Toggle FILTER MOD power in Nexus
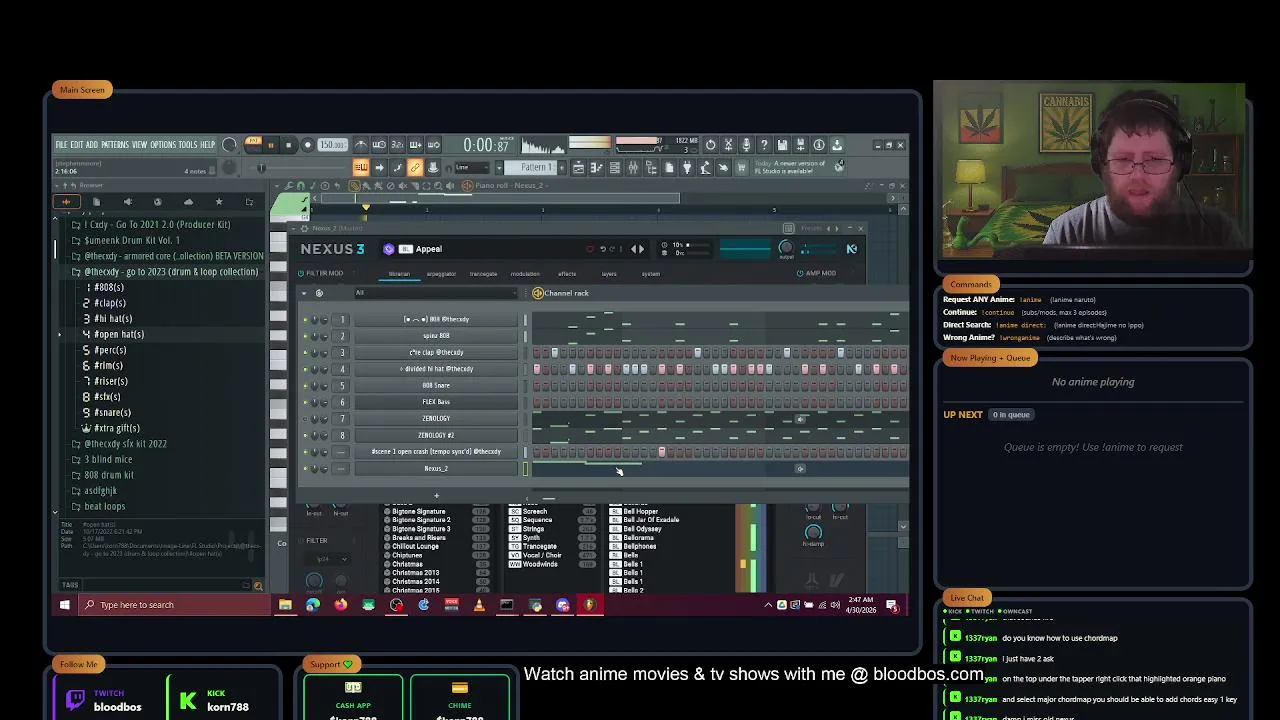This screenshot has height=720, width=1280. coord(300,273)
